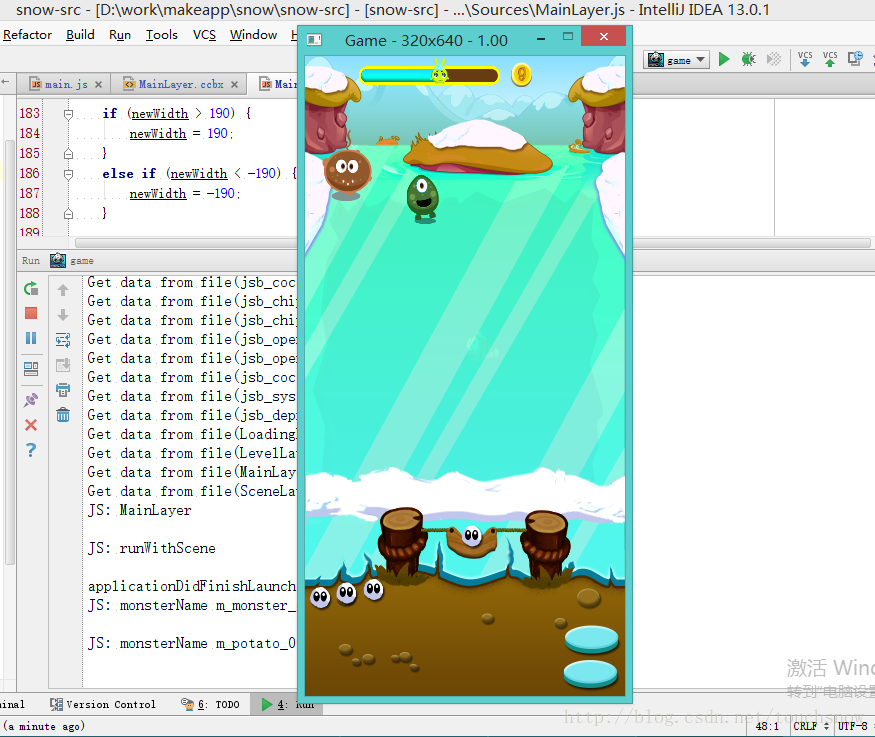Open the Window menu
Screen dimensions: 875x737
[x=253, y=35]
